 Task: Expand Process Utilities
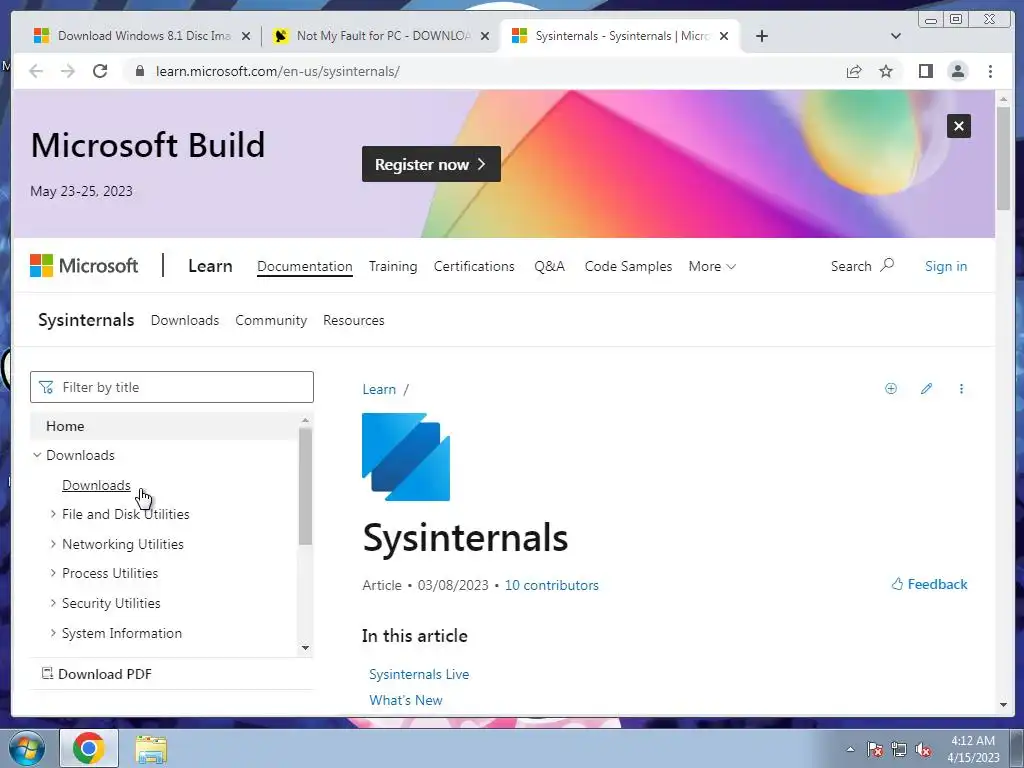point(53,573)
